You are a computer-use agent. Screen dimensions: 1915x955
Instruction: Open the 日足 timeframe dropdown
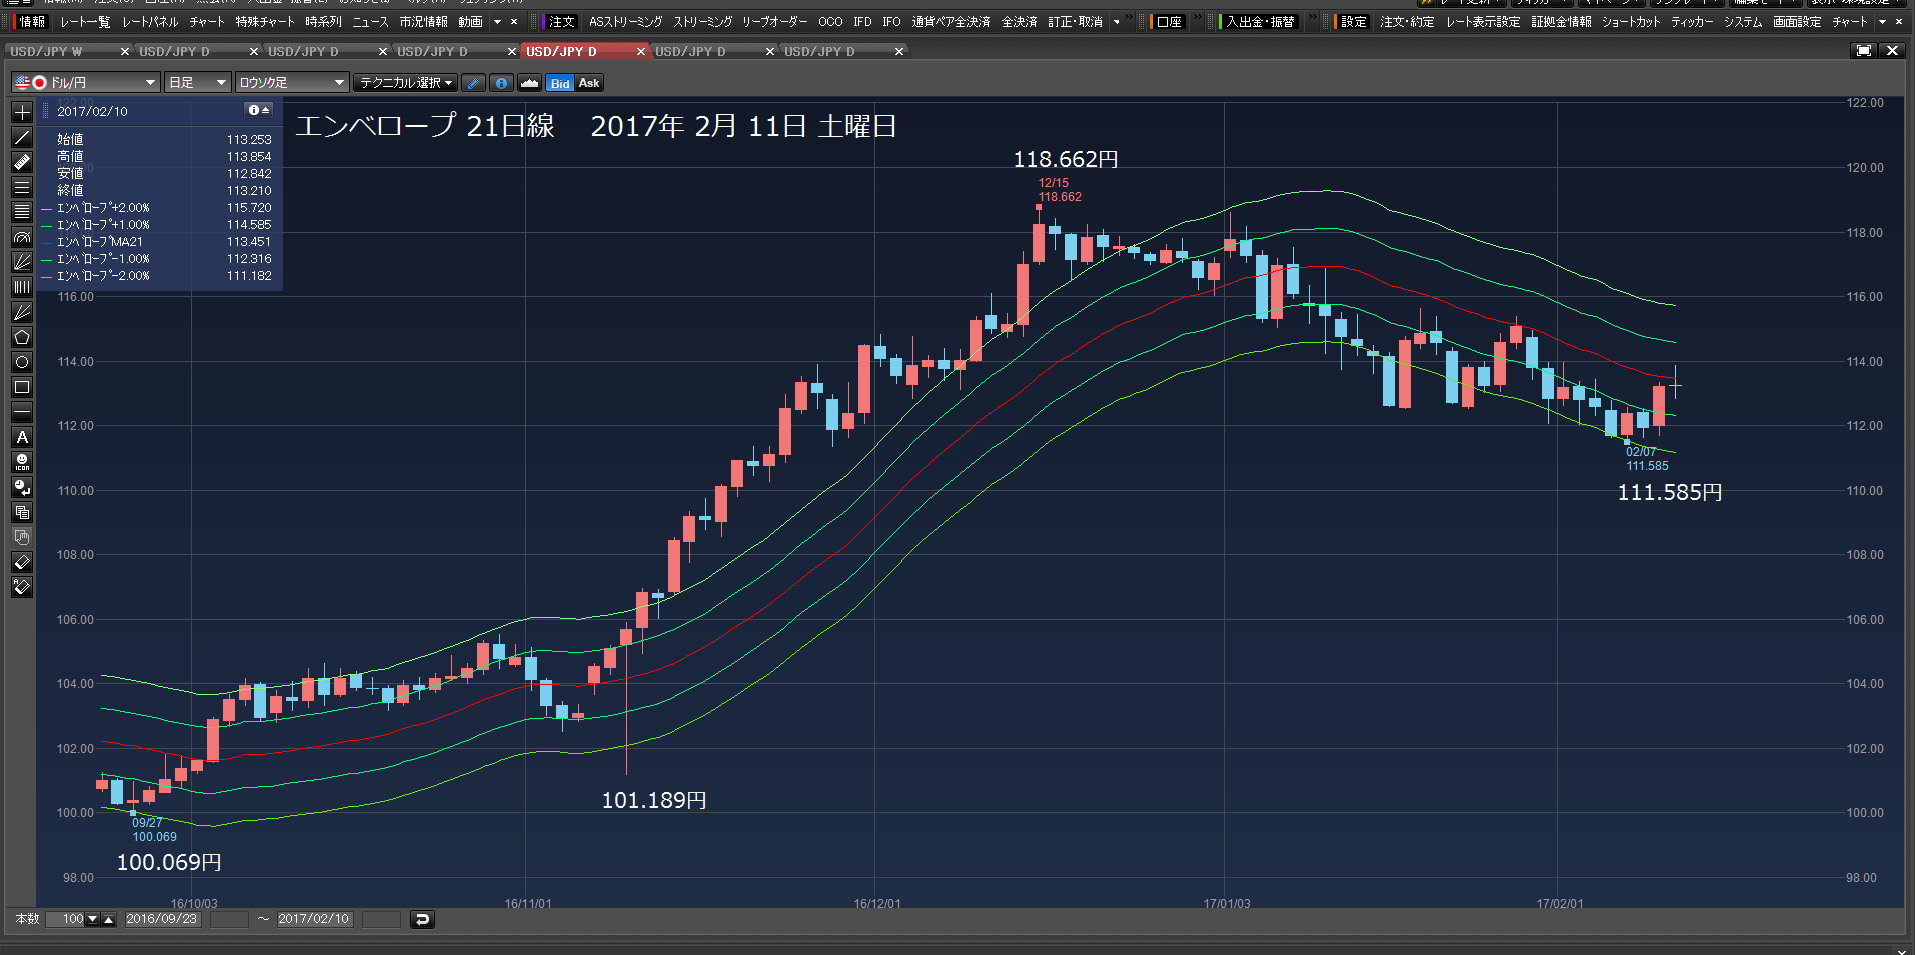click(197, 83)
